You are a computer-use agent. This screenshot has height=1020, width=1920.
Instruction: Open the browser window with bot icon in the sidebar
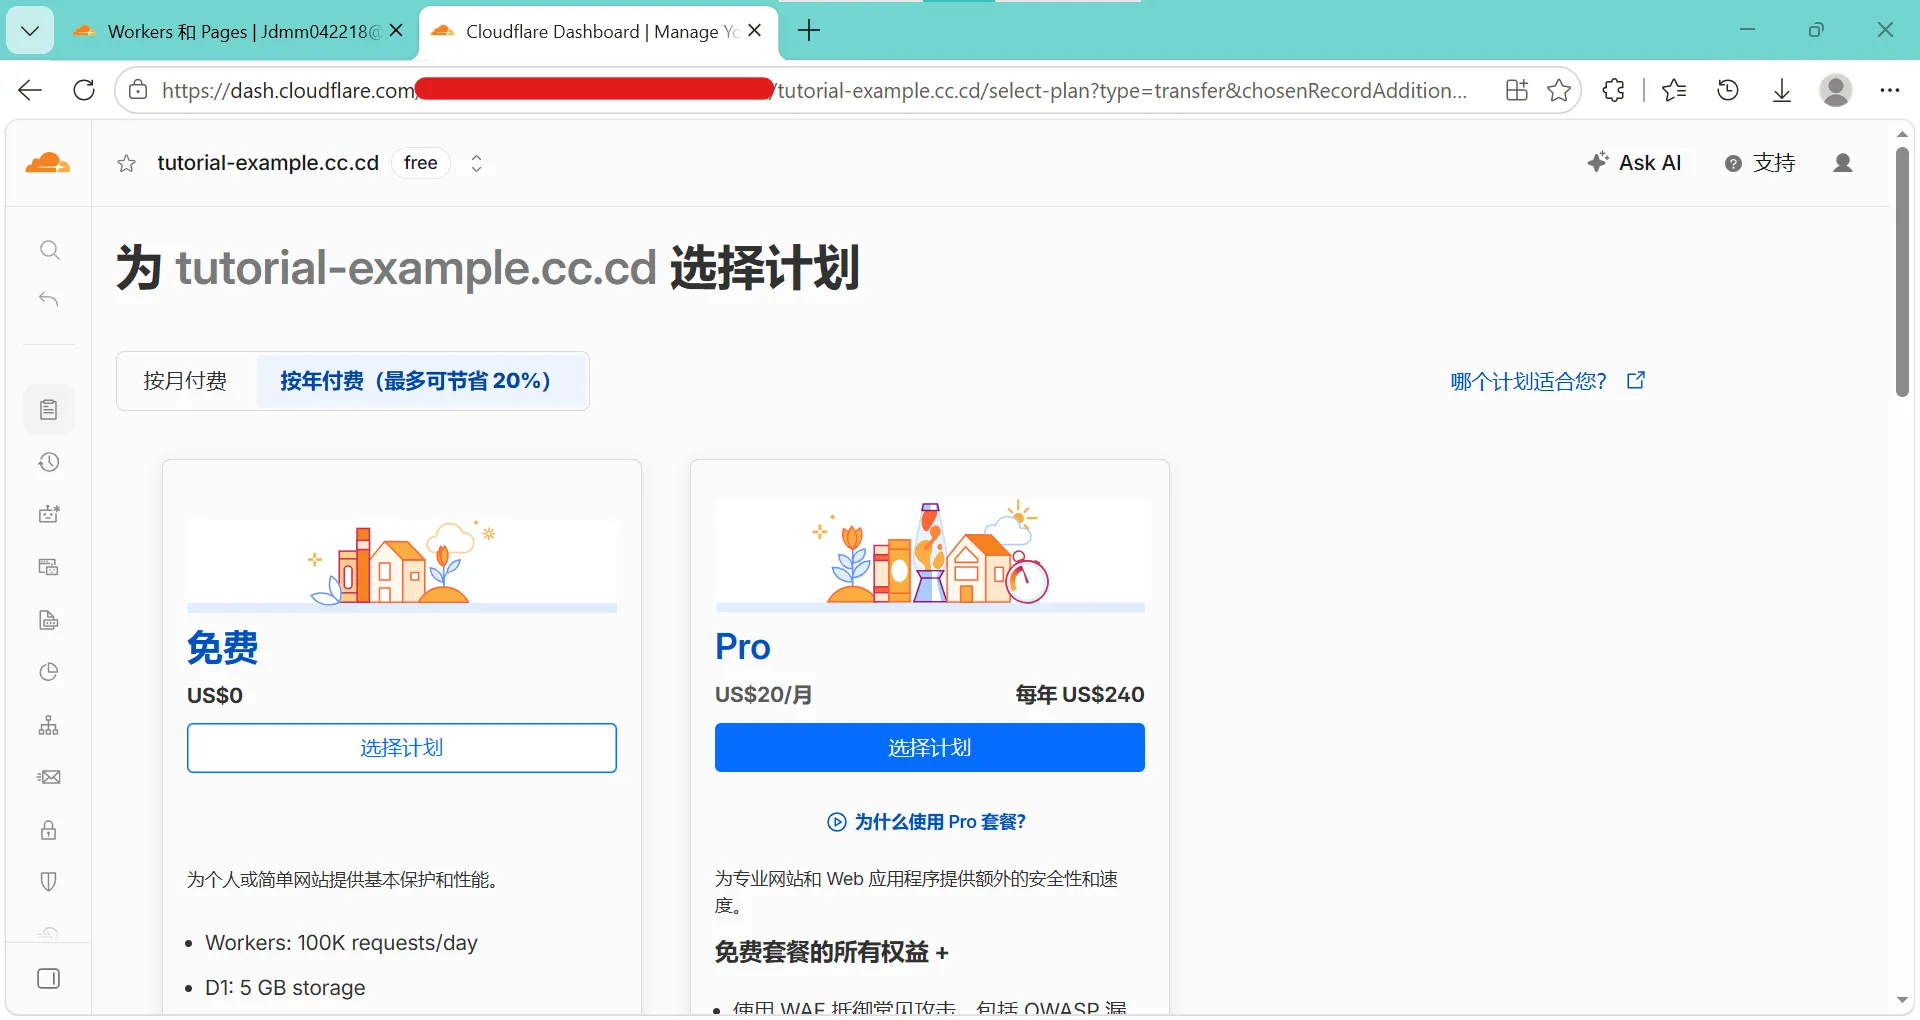click(x=49, y=567)
